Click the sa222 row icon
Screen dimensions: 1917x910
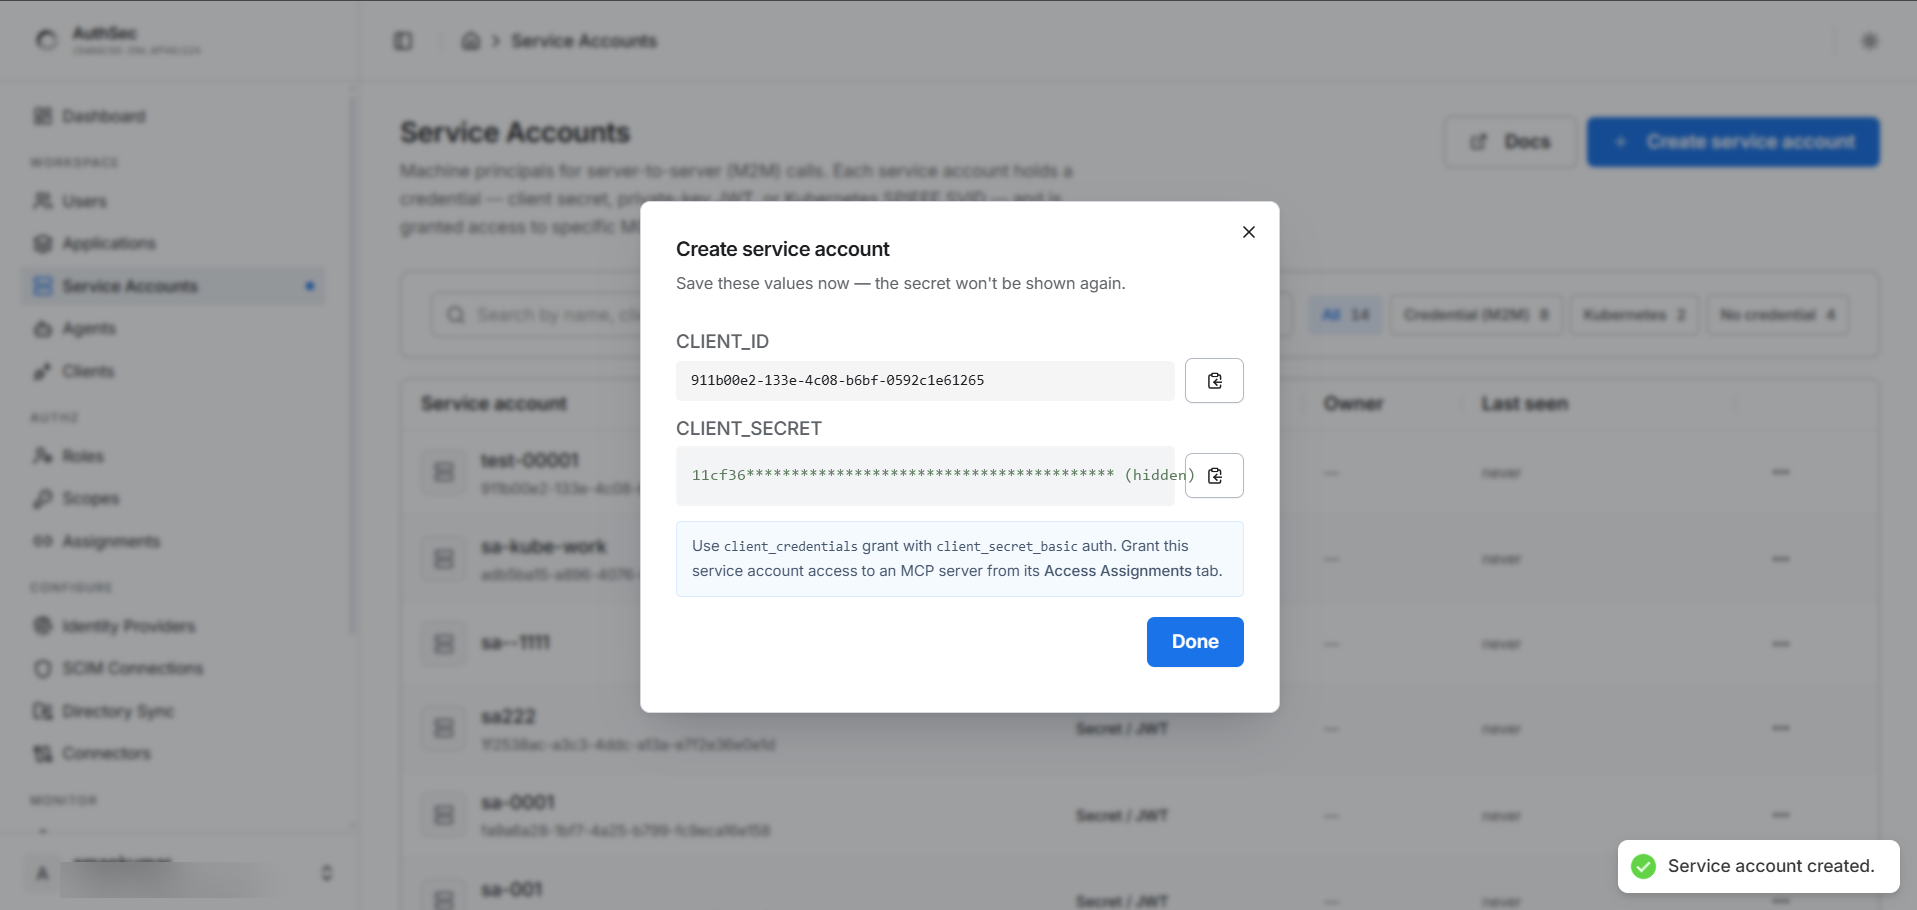[x=444, y=728]
